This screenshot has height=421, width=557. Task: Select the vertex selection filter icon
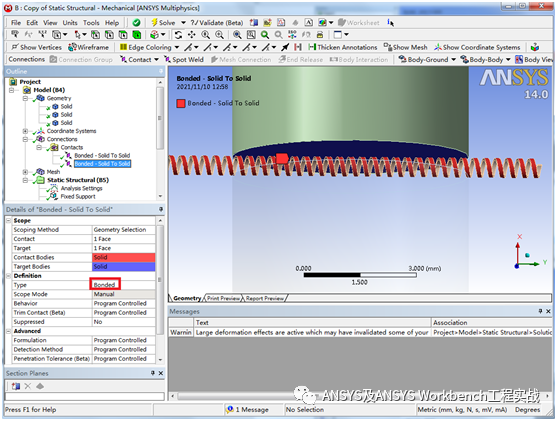[96, 35]
